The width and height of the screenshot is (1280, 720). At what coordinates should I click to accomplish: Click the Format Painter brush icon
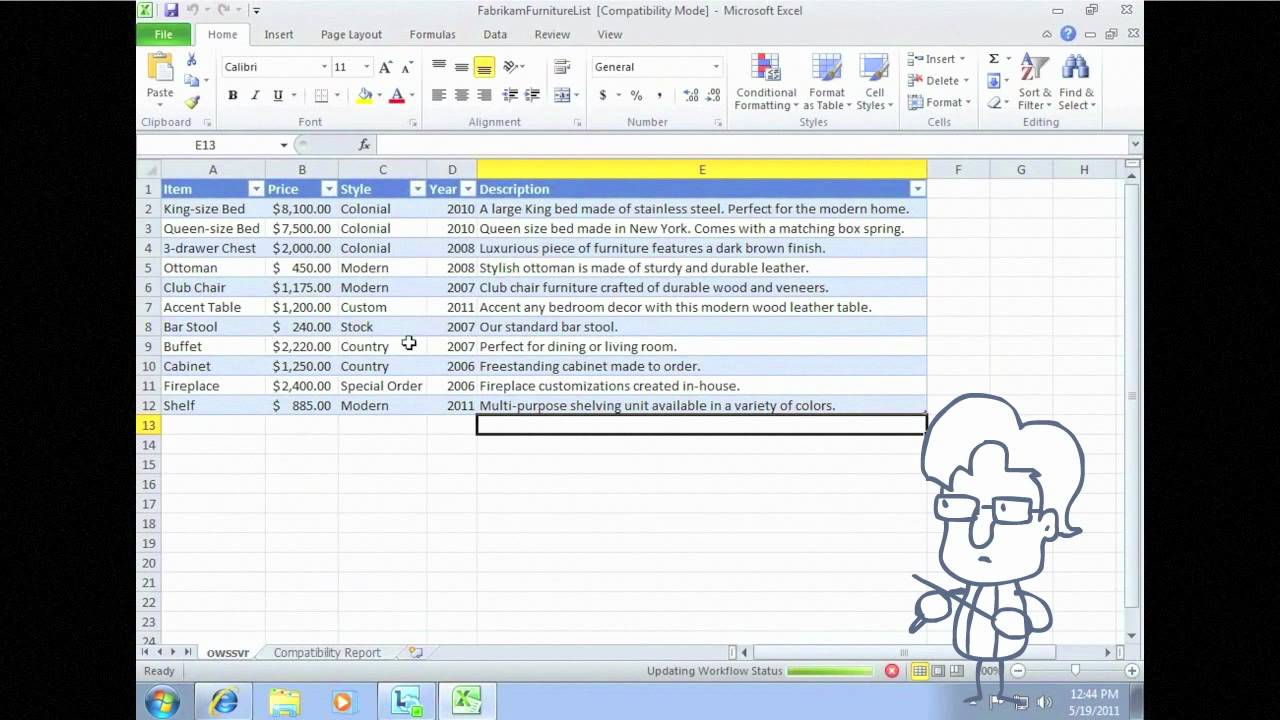(x=192, y=102)
